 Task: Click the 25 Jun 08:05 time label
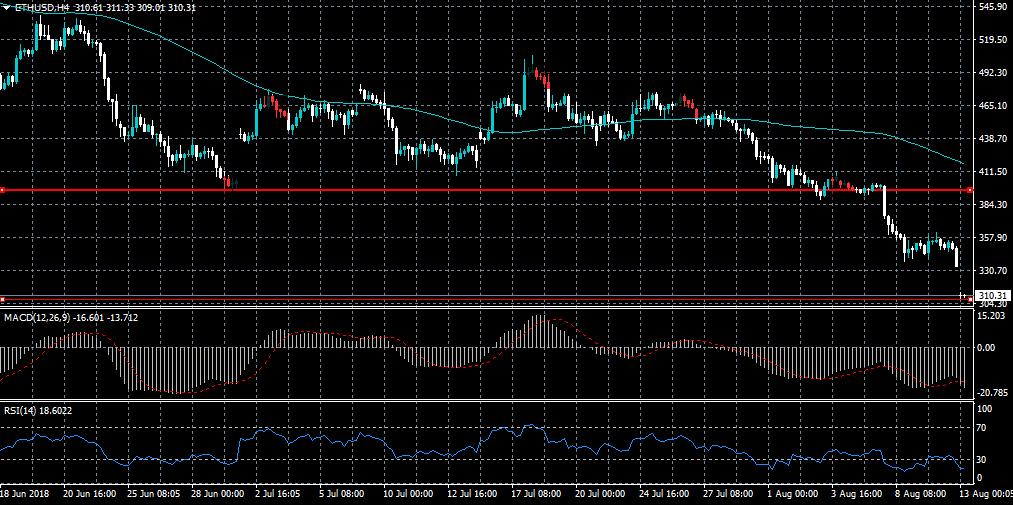[154, 493]
